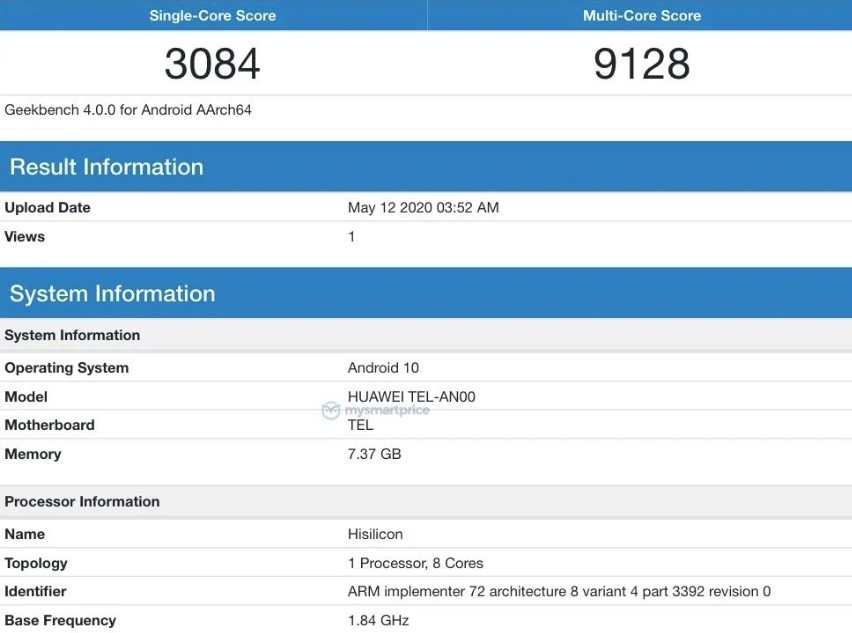852x633 pixels.
Task: Click the gray System Information subheading row
Action: [426, 335]
